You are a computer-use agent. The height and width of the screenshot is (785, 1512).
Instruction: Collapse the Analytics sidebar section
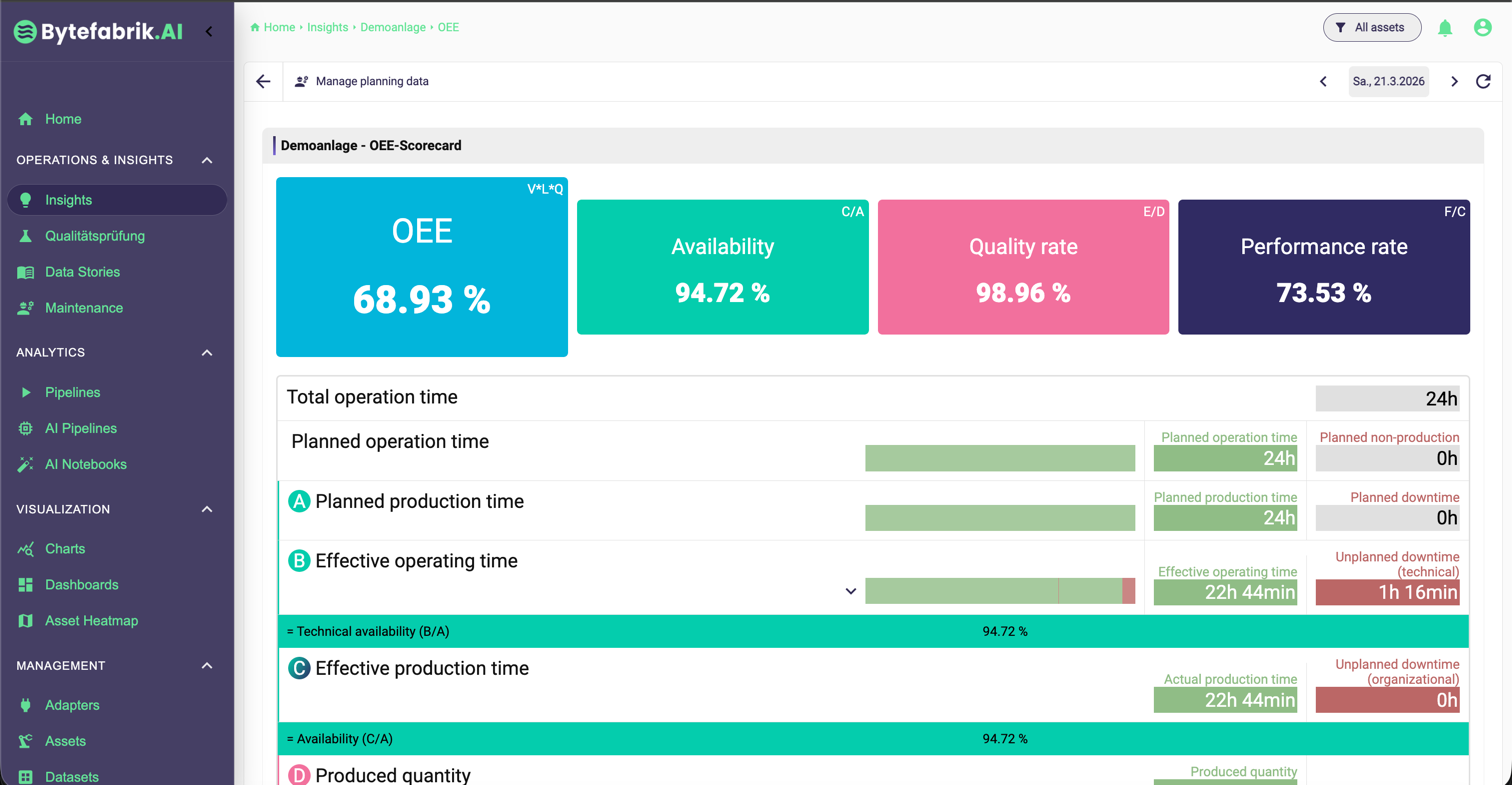click(x=207, y=352)
